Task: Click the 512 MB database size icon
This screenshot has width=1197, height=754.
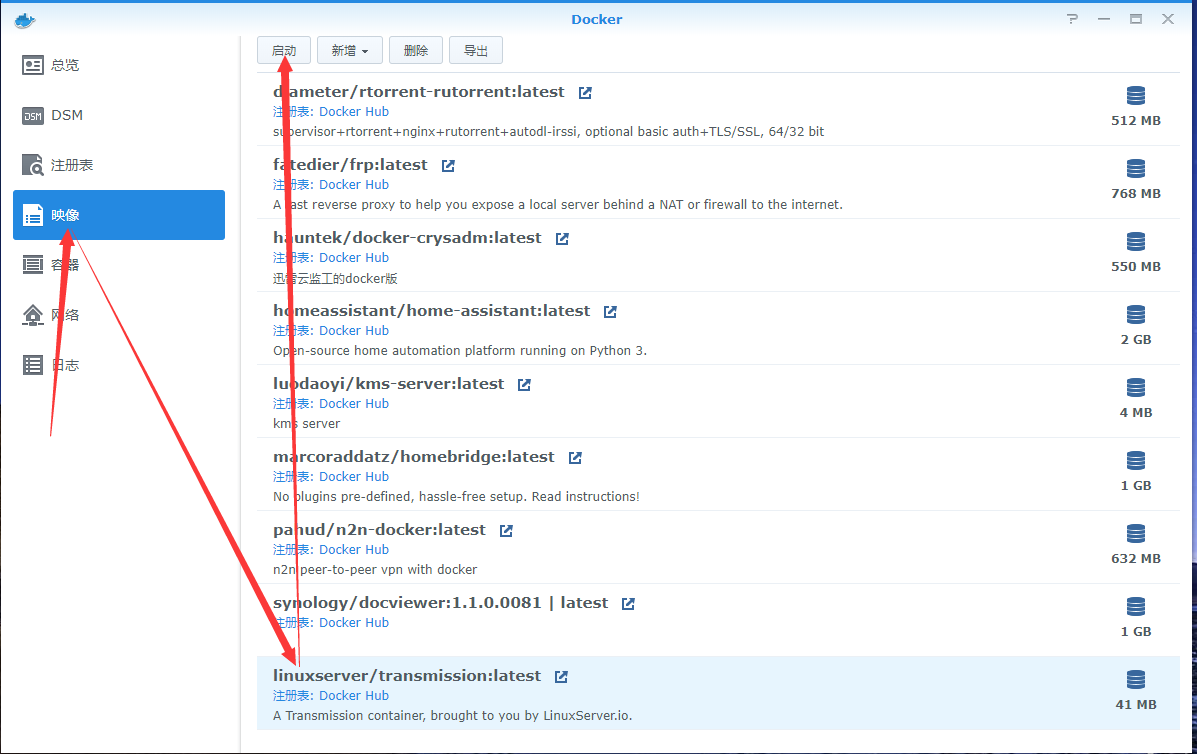Action: click(x=1136, y=95)
